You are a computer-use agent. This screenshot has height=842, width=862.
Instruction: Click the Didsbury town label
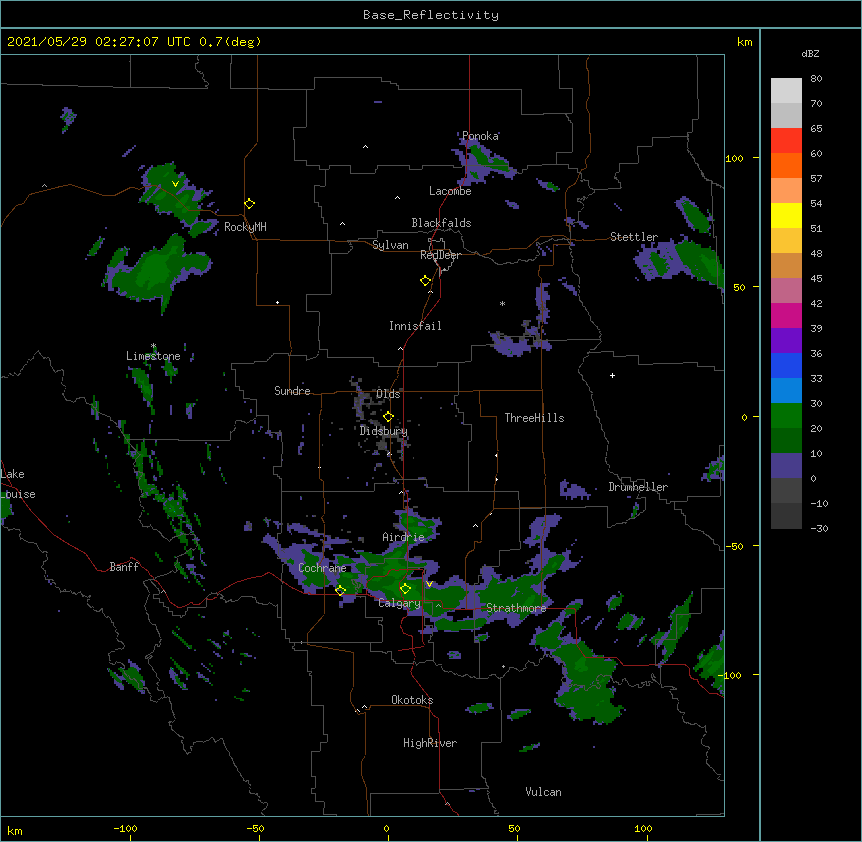383,431
